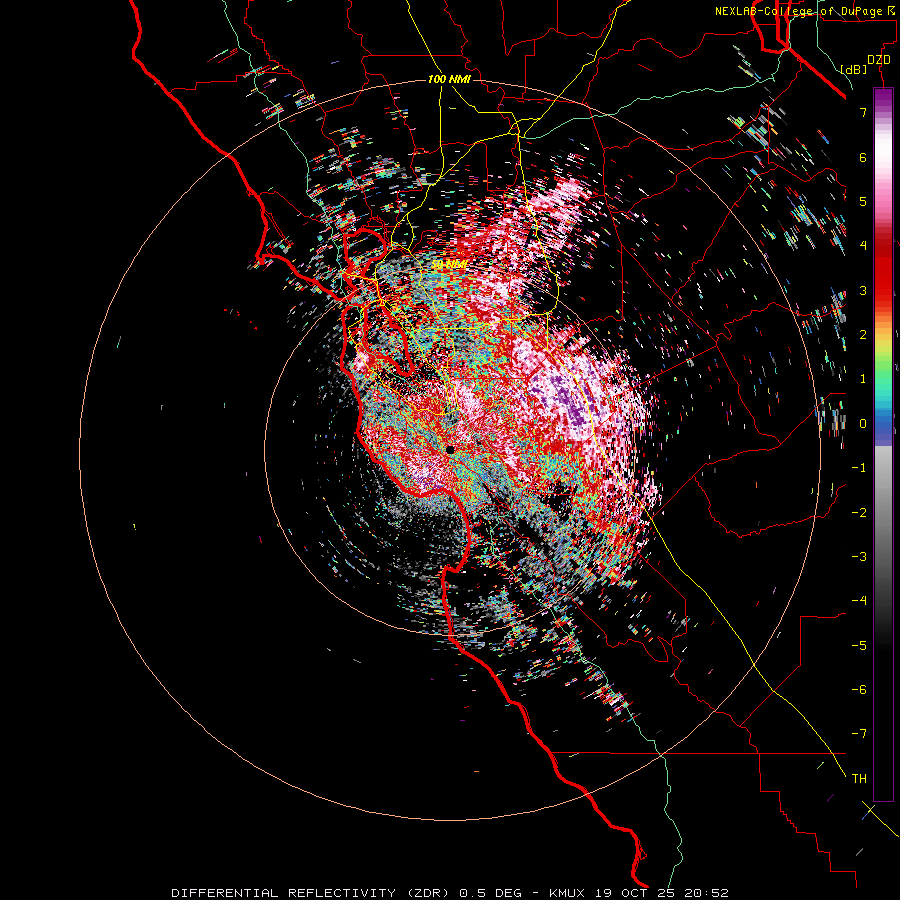
Task: Click the 6 tick label on color scale
Action: pyautogui.click(x=863, y=157)
